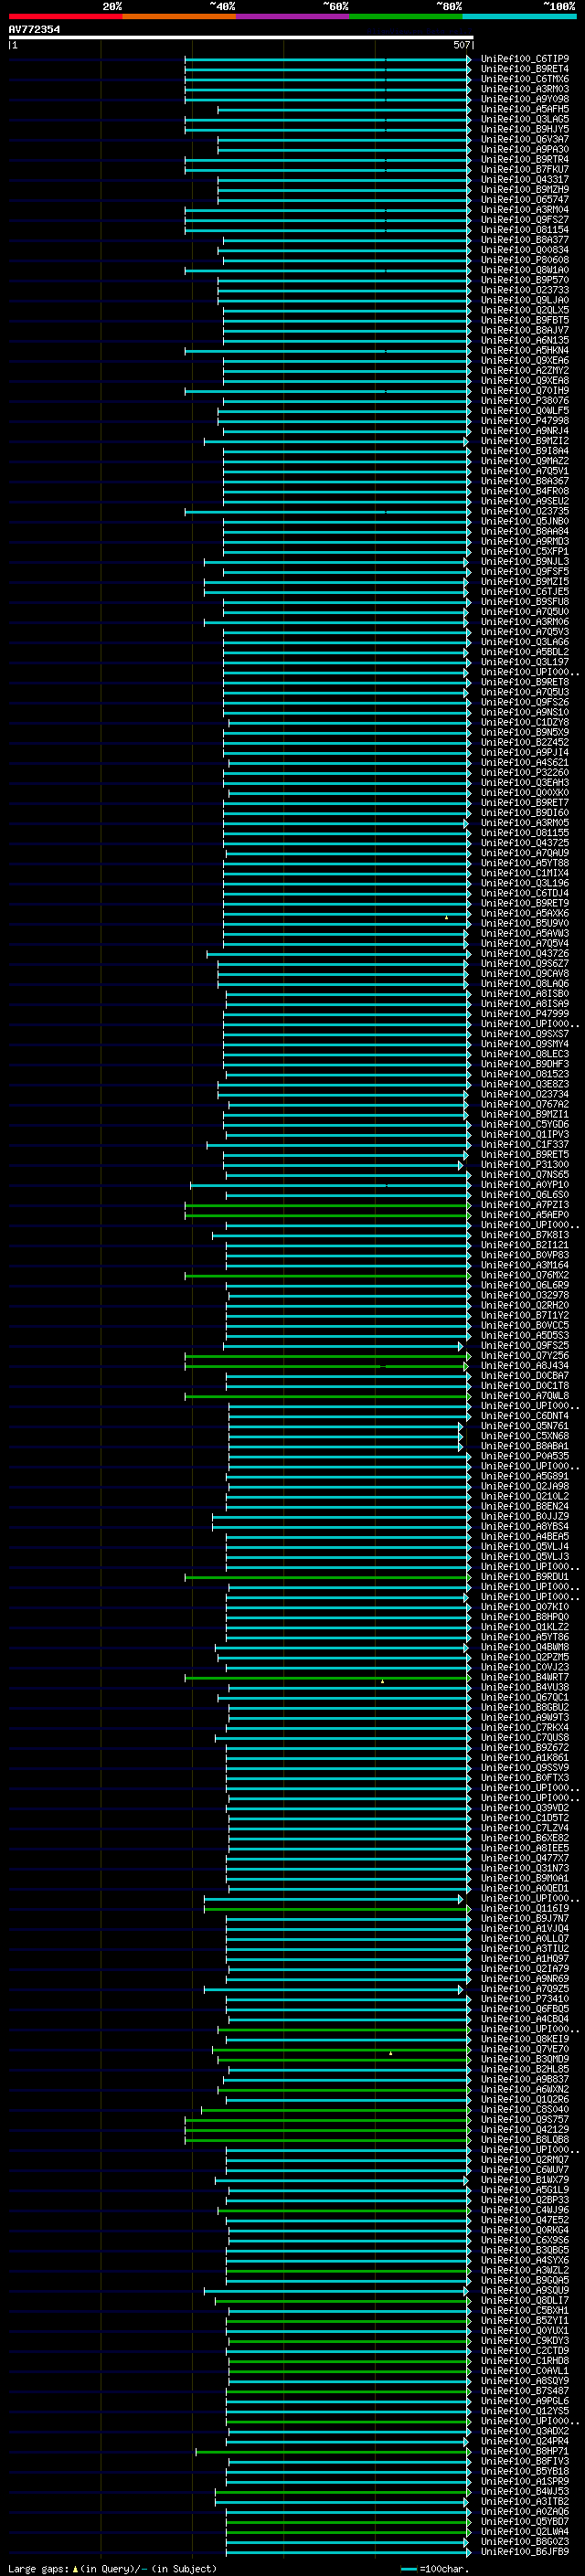This screenshot has height=2576, width=585.
Task: Select the UniRef100_Q6L6R9 label
Action: pyautogui.click(x=524, y=1285)
